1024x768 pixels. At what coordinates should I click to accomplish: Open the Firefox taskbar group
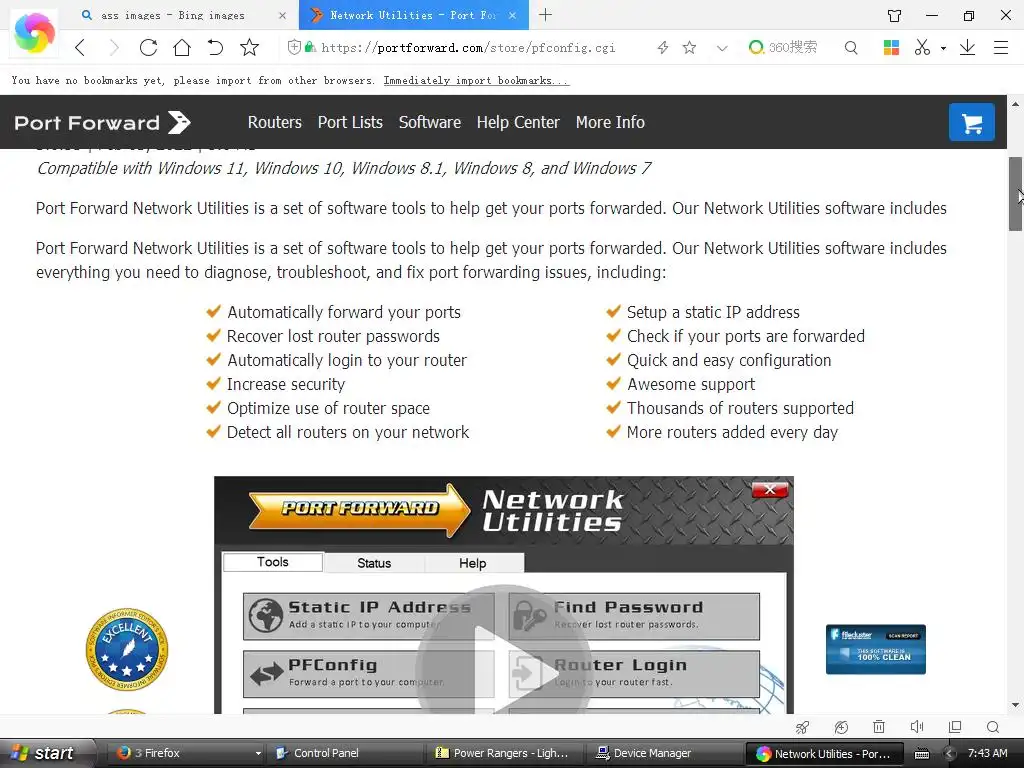[188, 753]
